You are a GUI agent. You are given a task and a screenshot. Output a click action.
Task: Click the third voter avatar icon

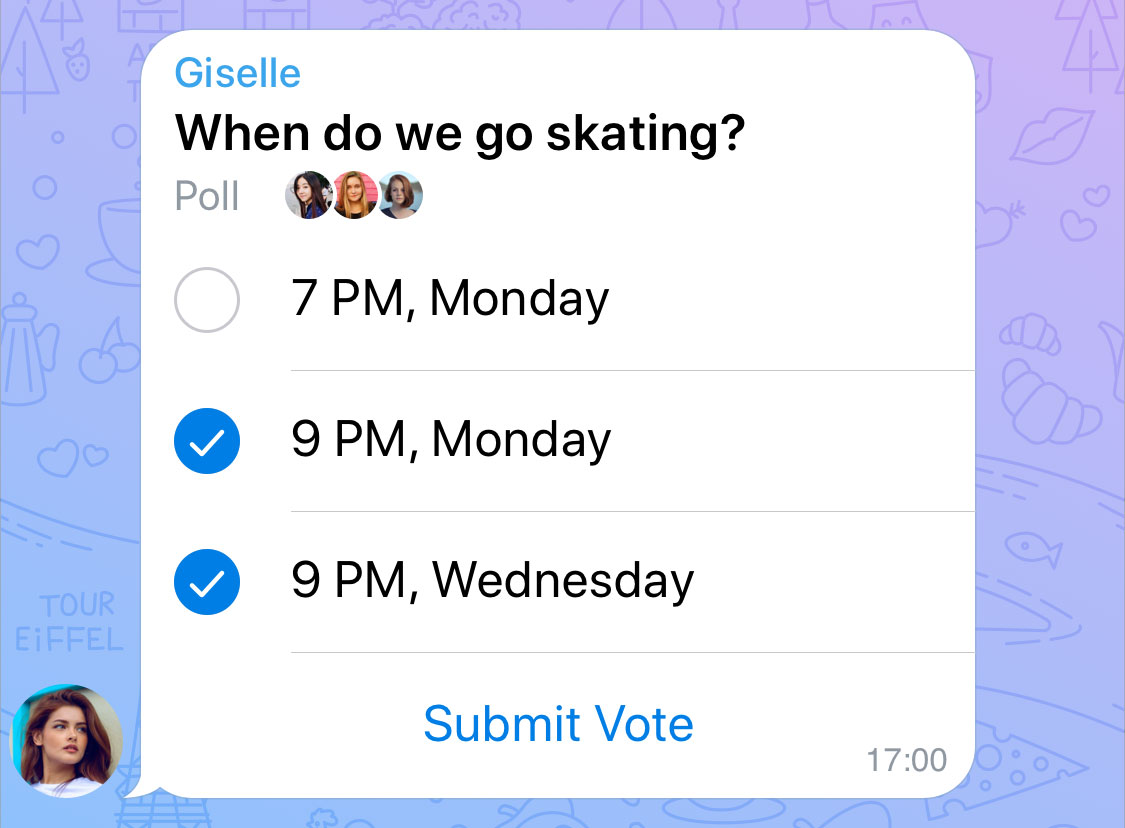click(x=399, y=195)
